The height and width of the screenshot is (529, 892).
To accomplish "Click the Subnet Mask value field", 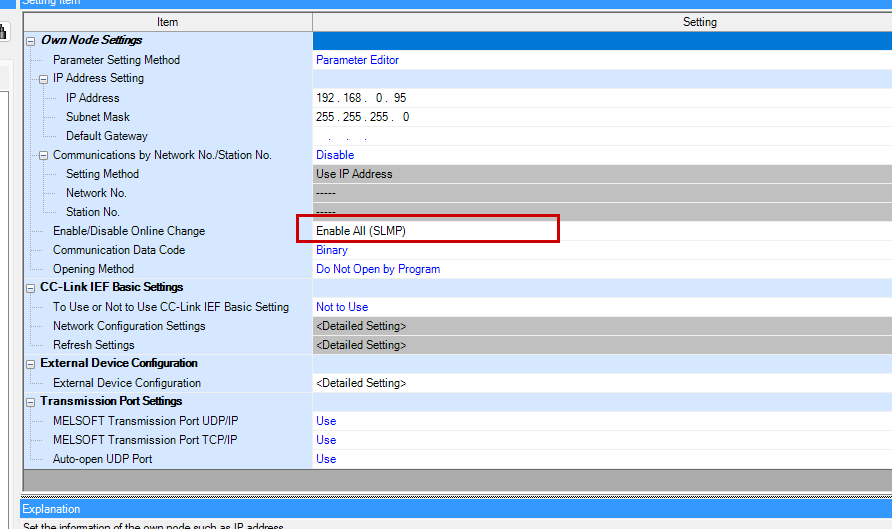I will click(362, 117).
